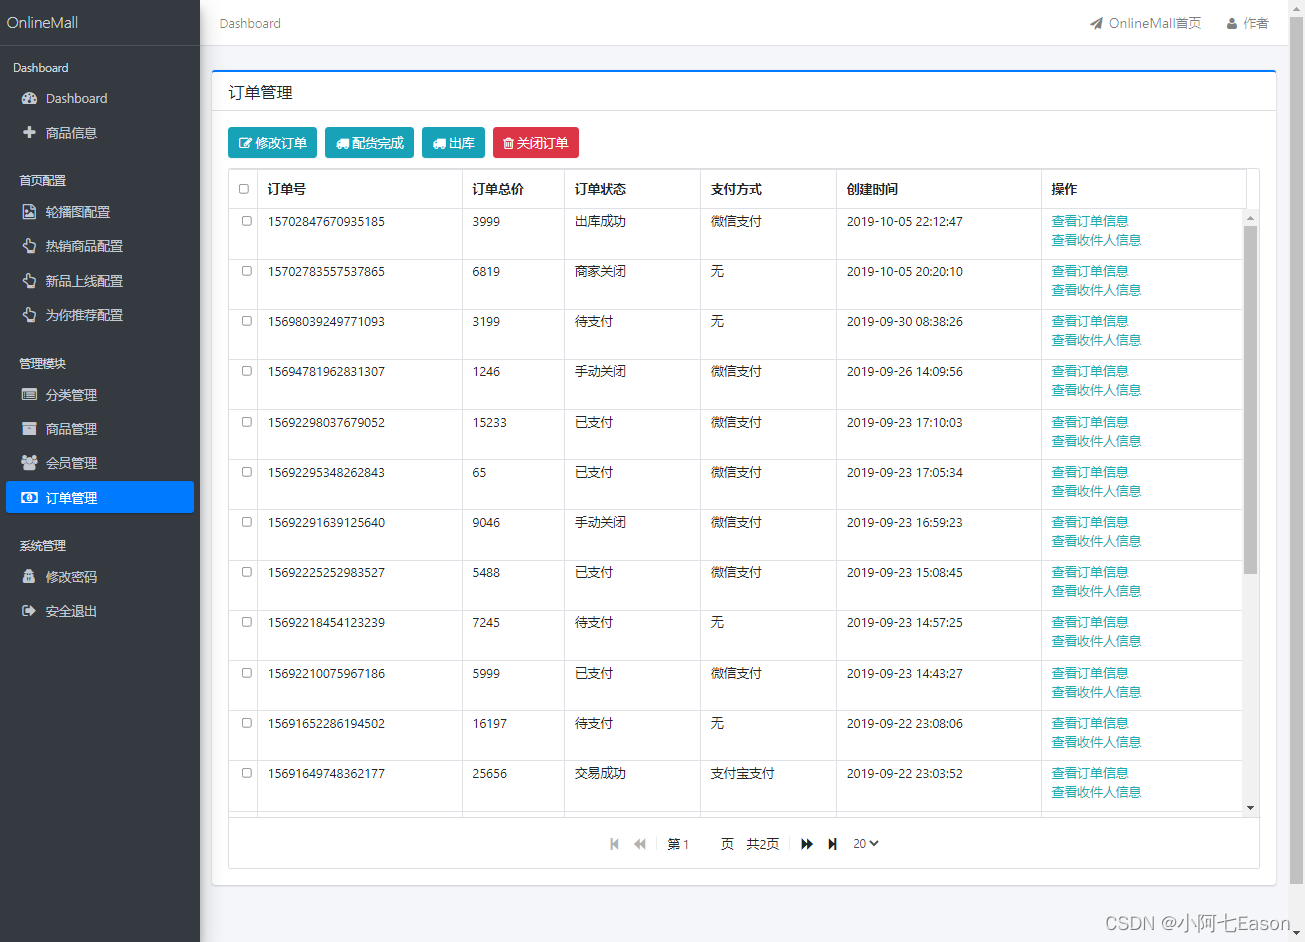Click the Dashboard palette icon in sidebar
This screenshot has width=1305, height=942.
(29, 98)
